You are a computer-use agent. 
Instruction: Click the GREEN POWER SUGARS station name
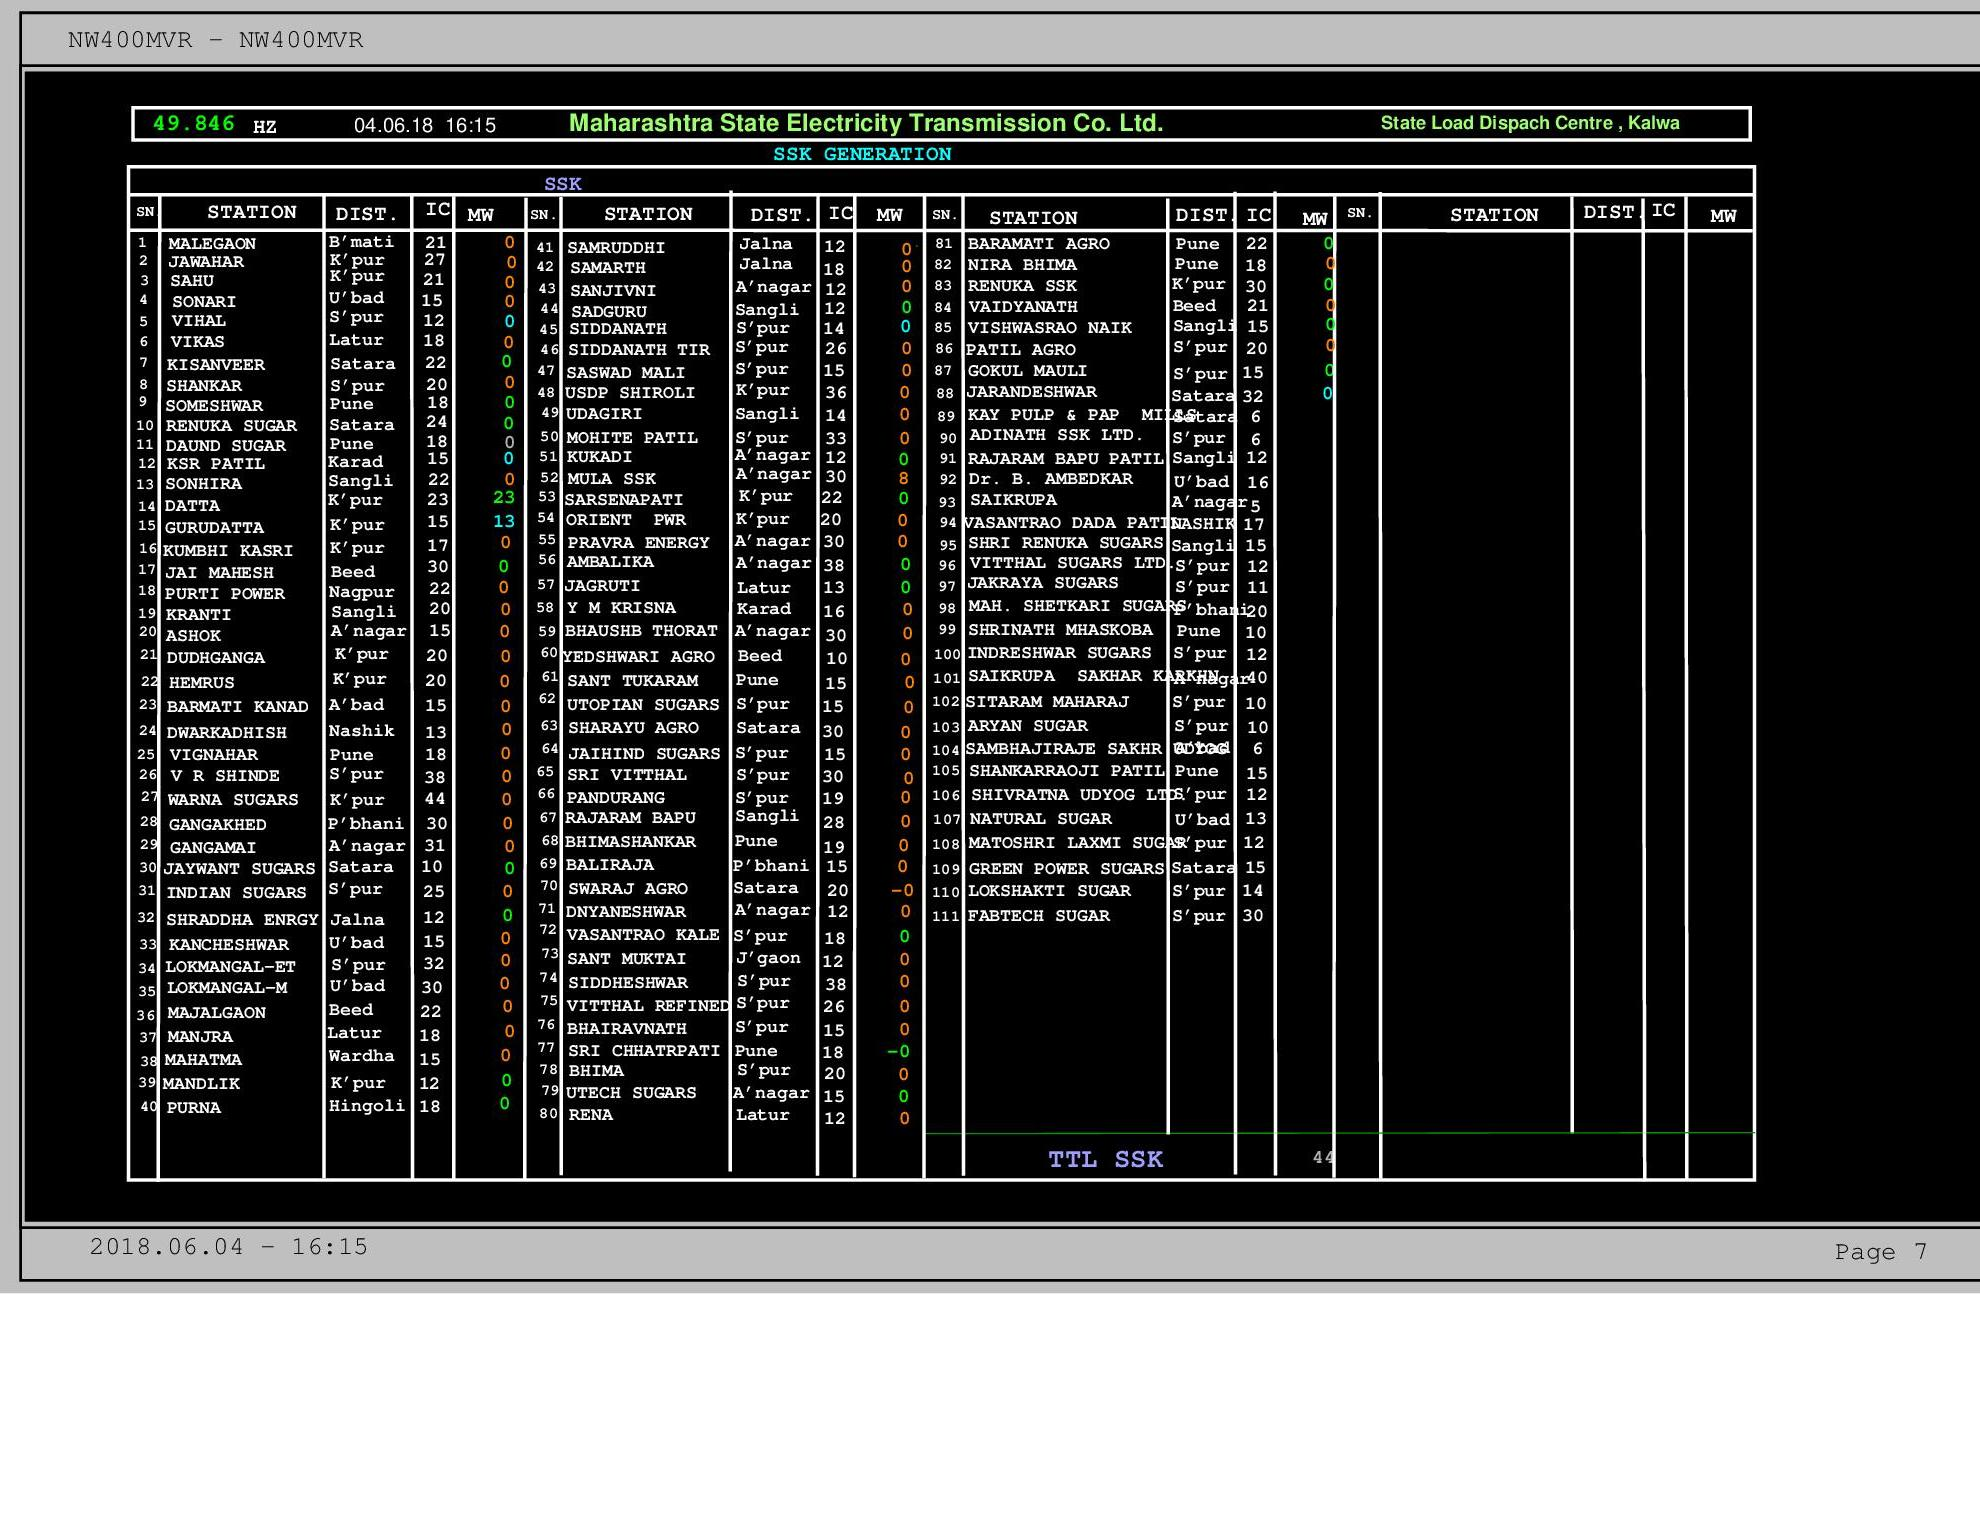coord(1066,869)
